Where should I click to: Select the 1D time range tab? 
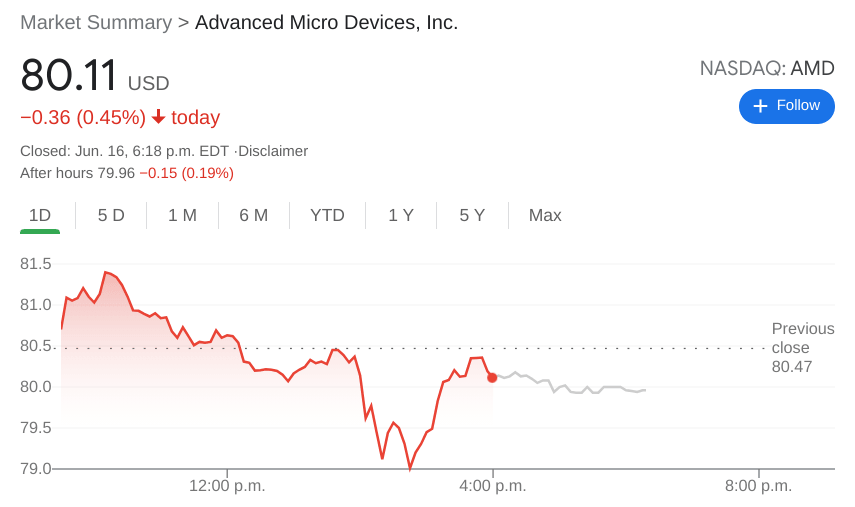(x=40, y=215)
